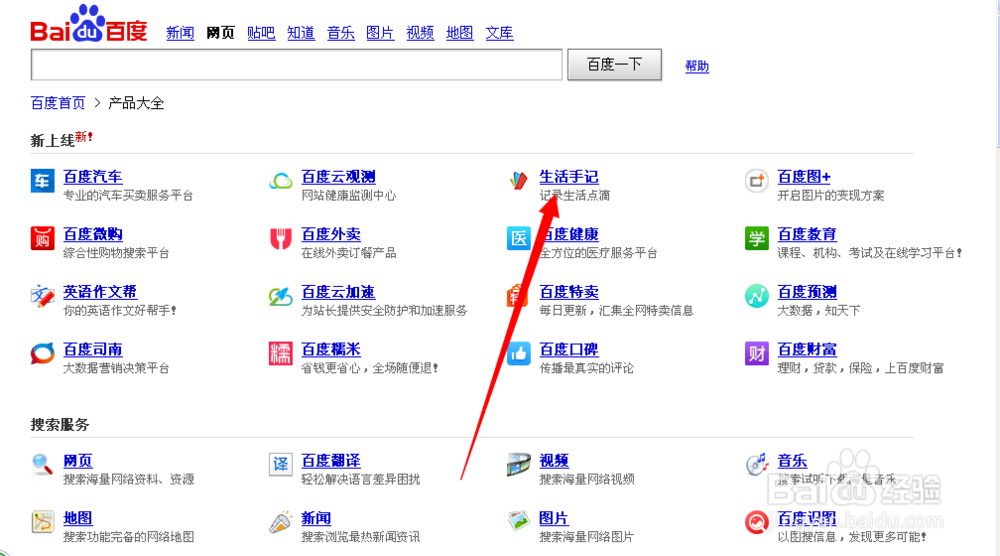The image size is (1000, 556).
Task: Click the 网页 search service link
Action: 78,460
